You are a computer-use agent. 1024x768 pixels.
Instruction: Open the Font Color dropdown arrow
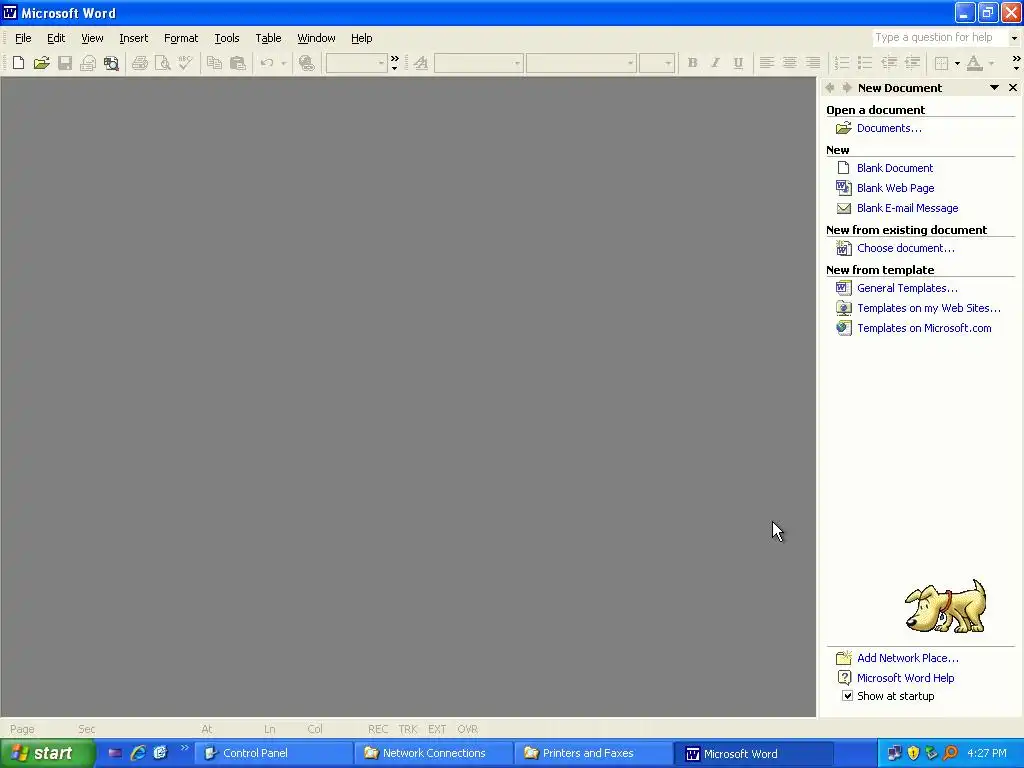click(991, 63)
